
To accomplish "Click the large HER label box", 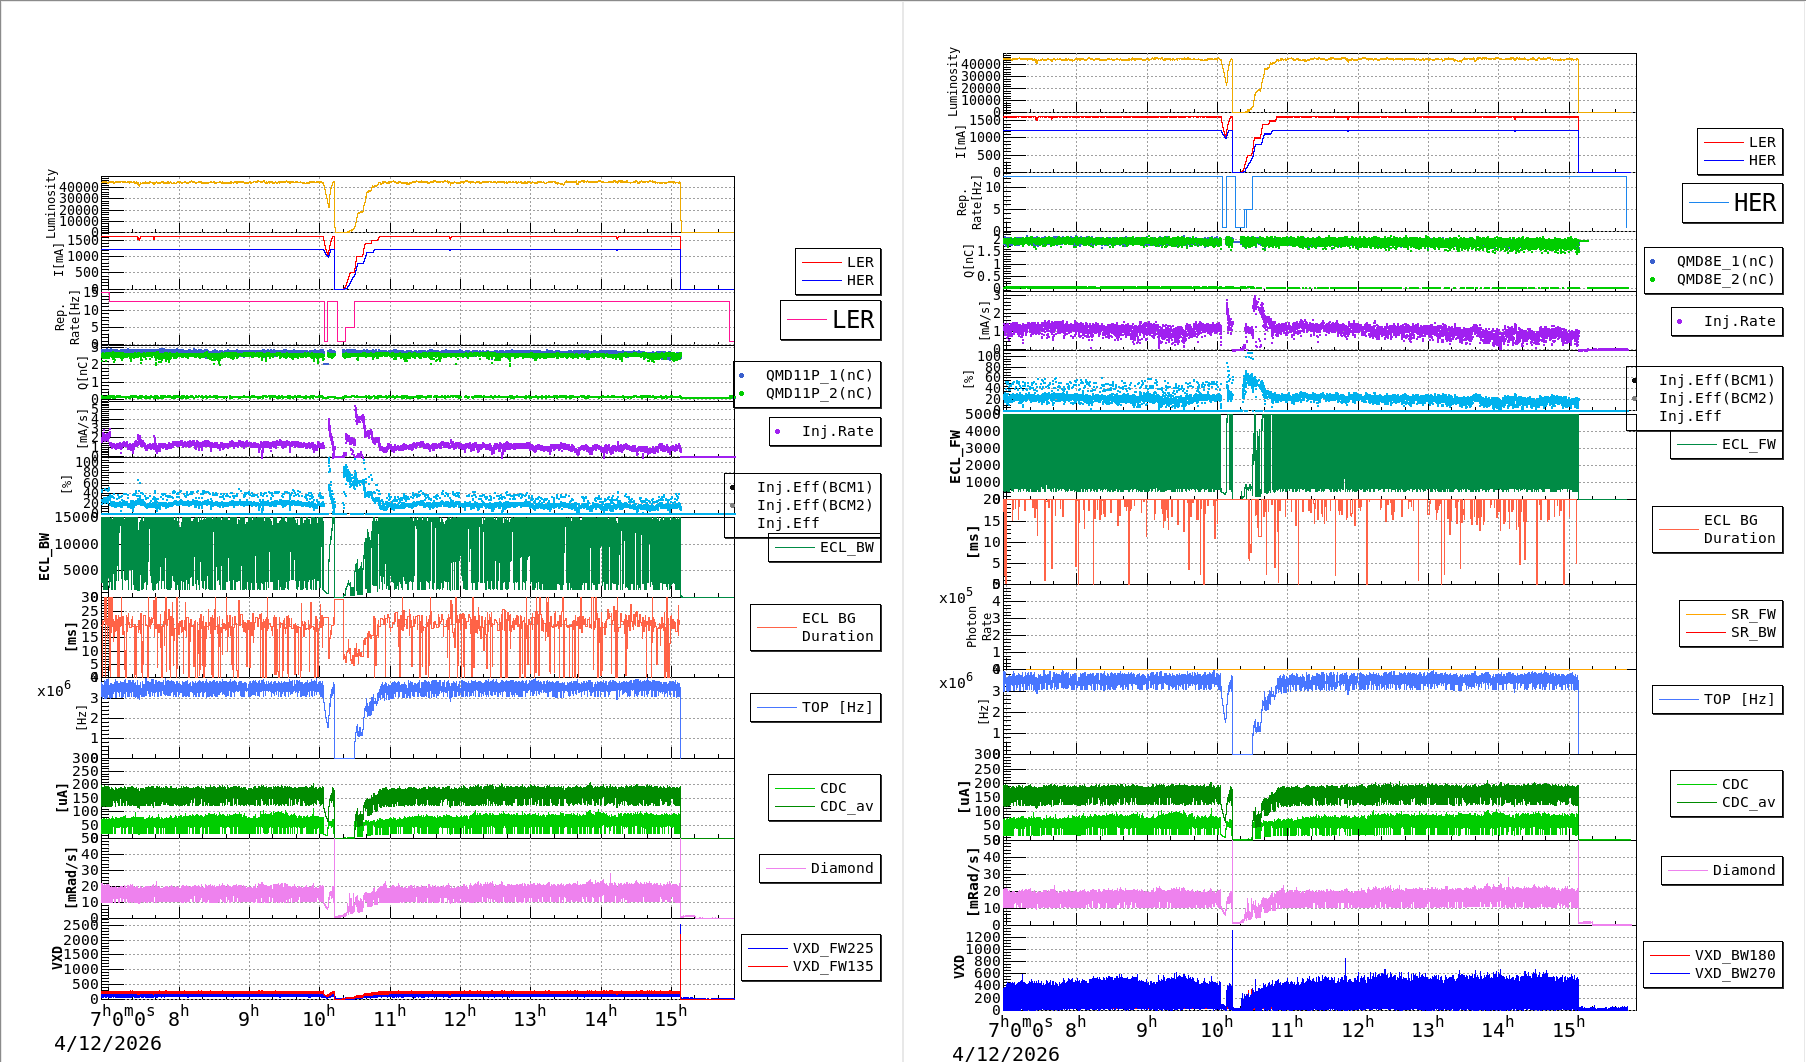I will click(1733, 203).
